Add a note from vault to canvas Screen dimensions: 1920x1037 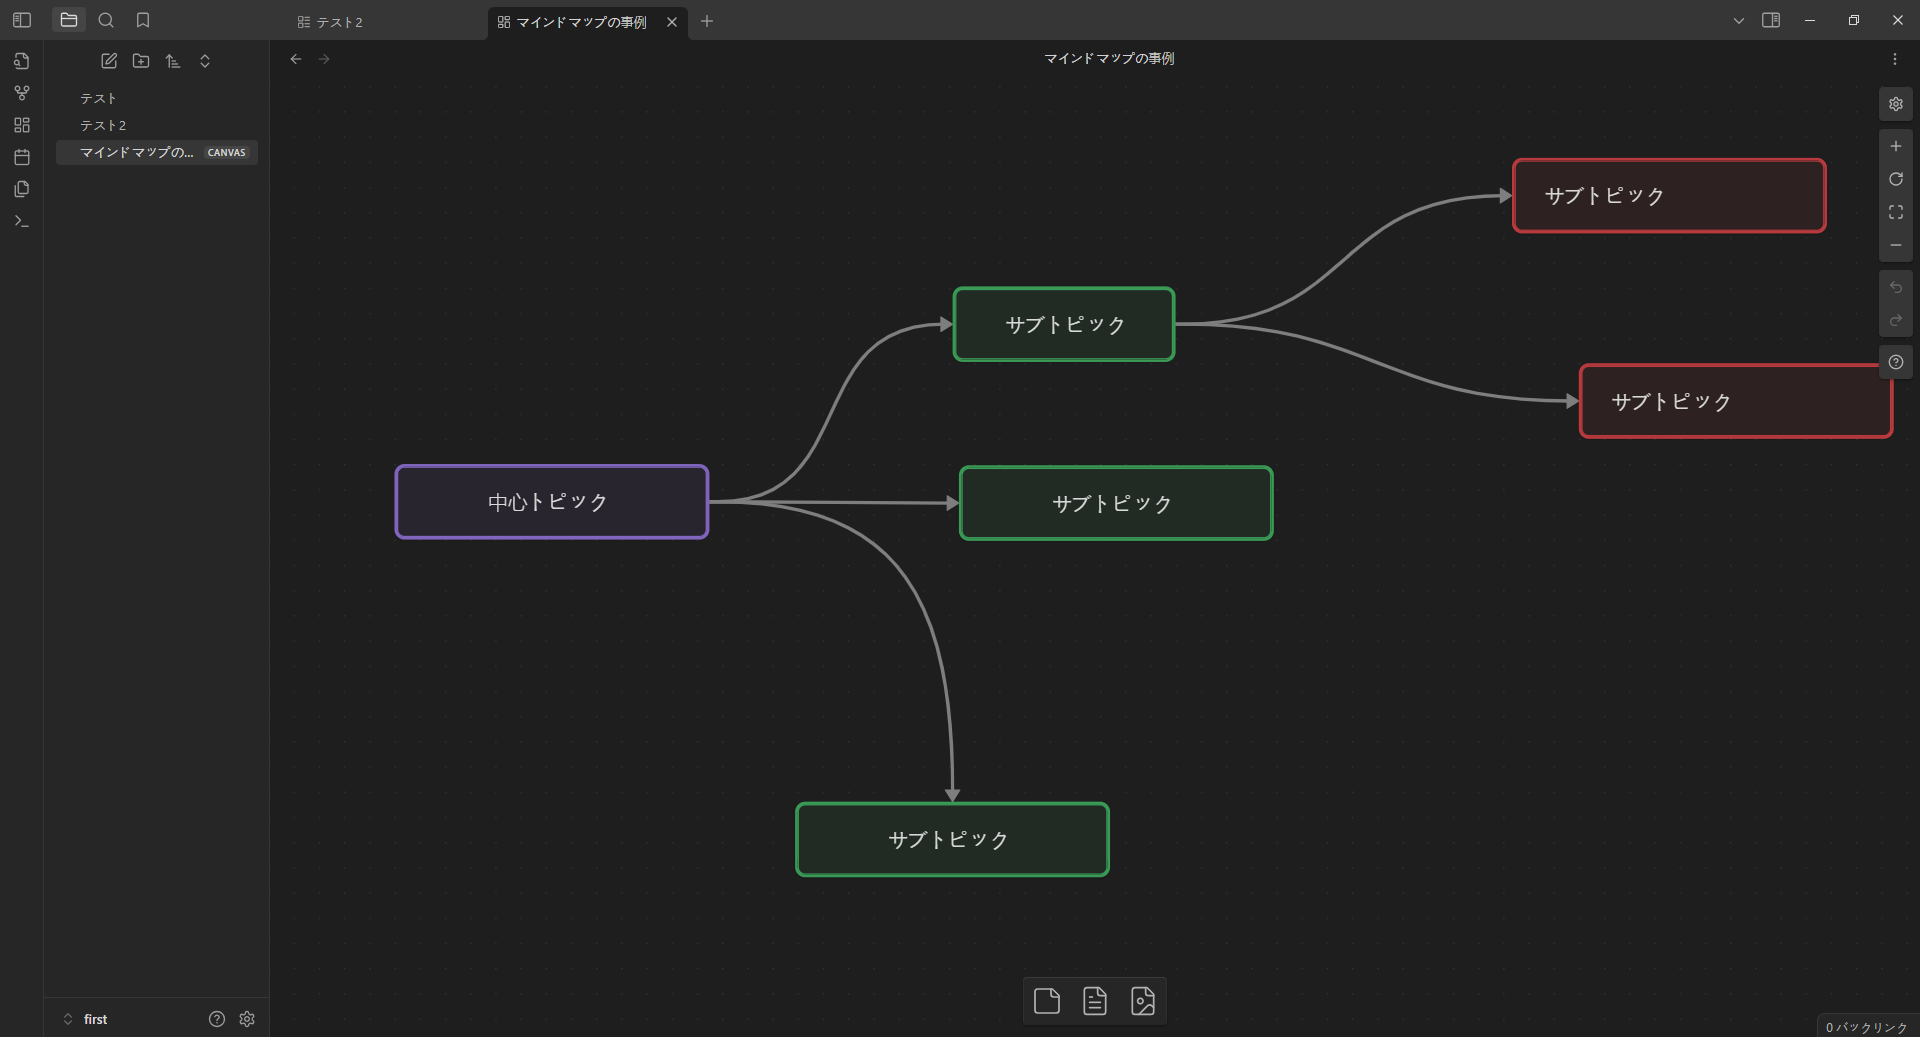point(1095,1001)
